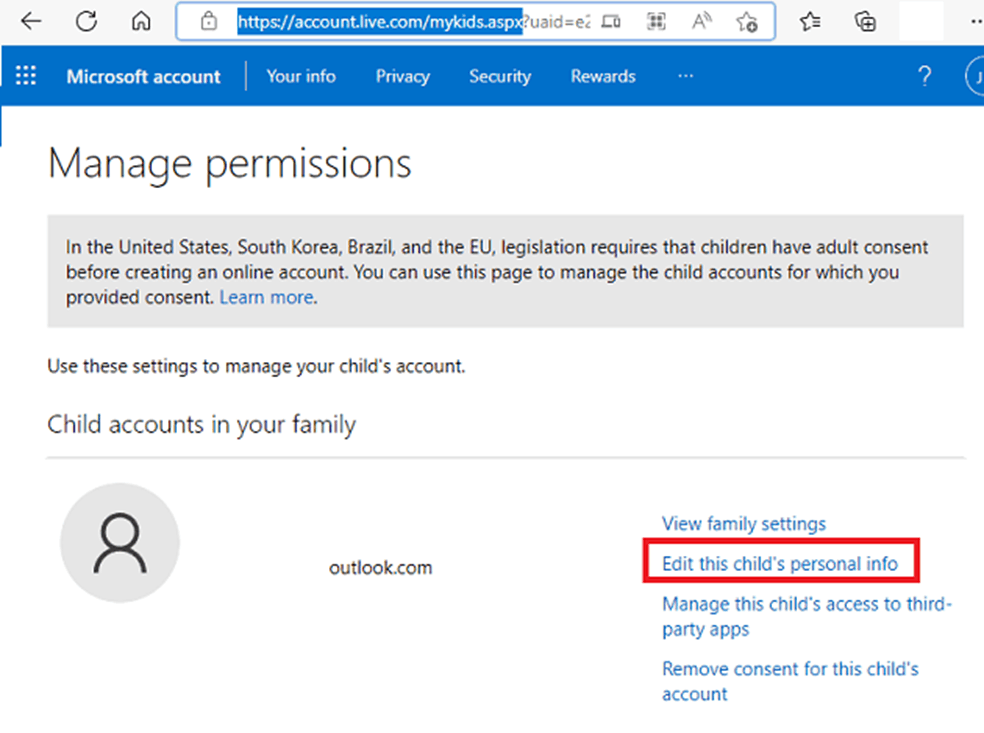The image size is (984, 733).
Task: Click the Microsoft account title link
Action: point(144,77)
